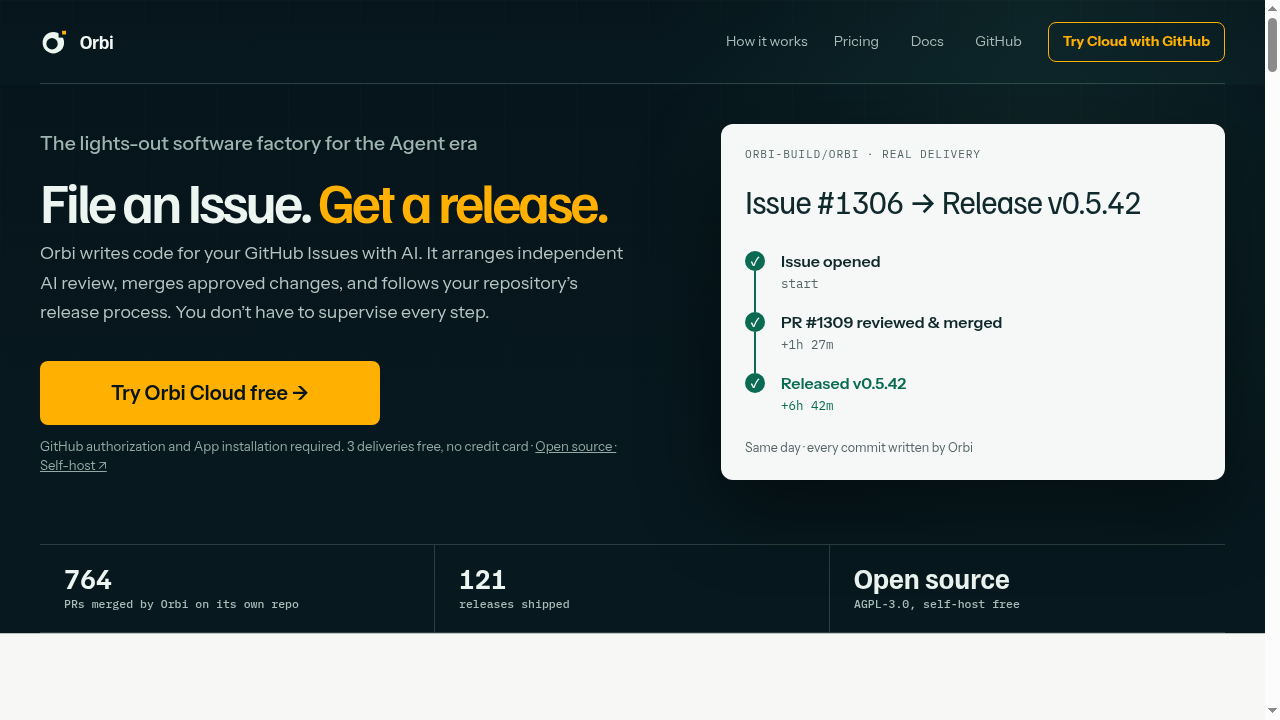Click the ORBI-BUILD/ORBI · REAL DELIVERY label
The width and height of the screenshot is (1280, 720).
tap(862, 154)
